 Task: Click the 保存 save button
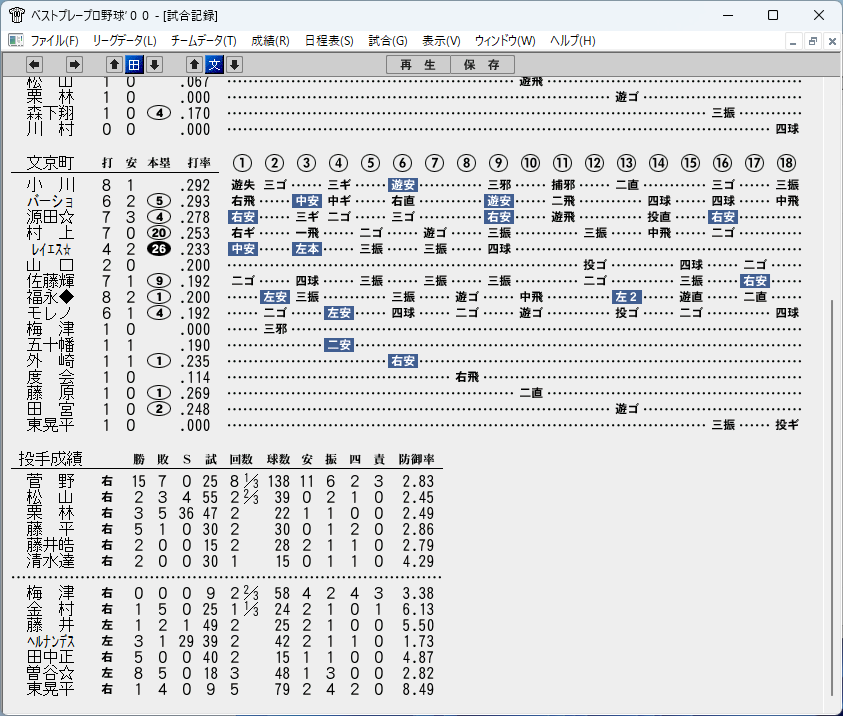click(x=482, y=65)
